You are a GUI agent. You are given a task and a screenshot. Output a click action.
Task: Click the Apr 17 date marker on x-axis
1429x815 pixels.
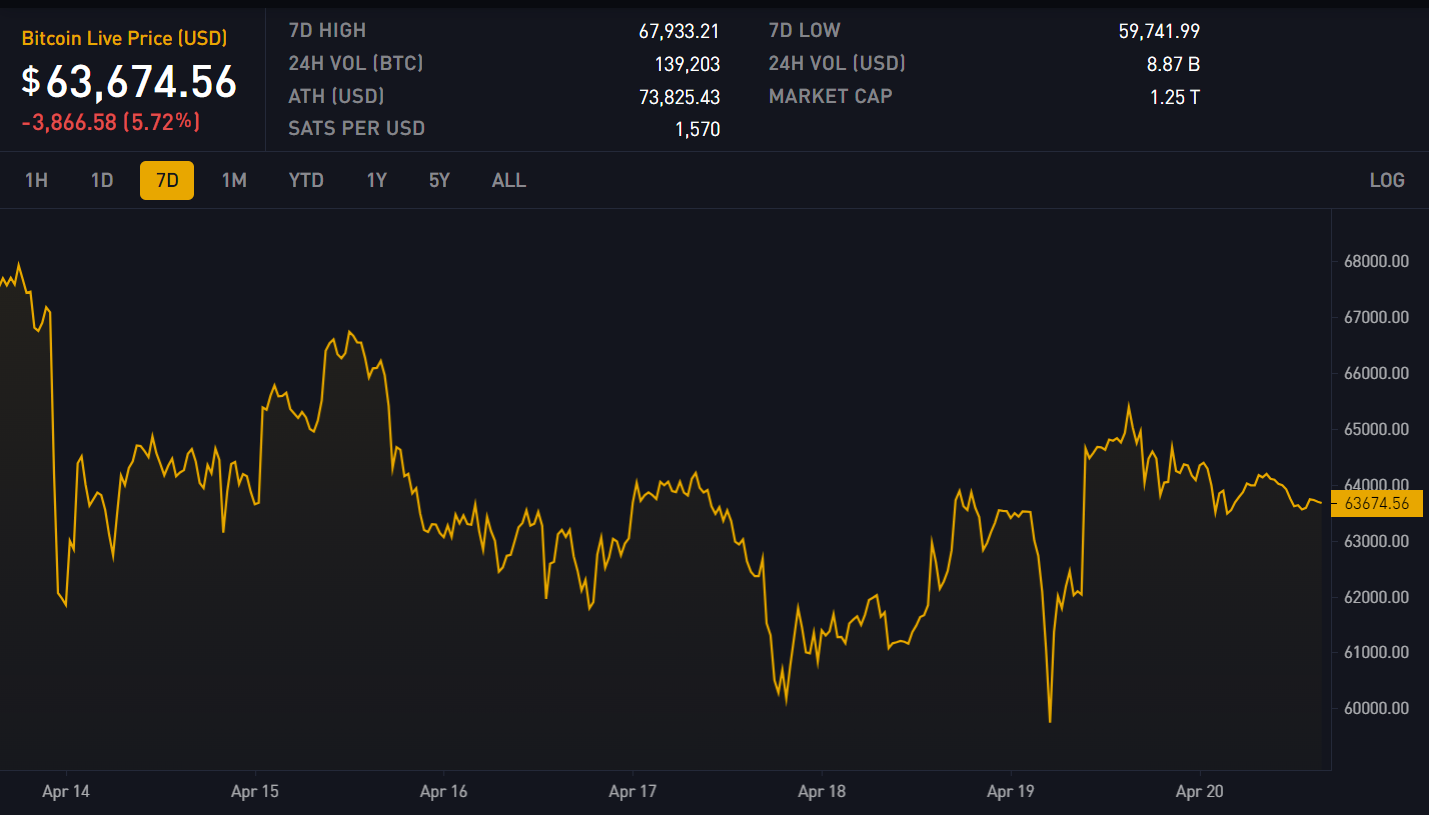(x=633, y=792)
